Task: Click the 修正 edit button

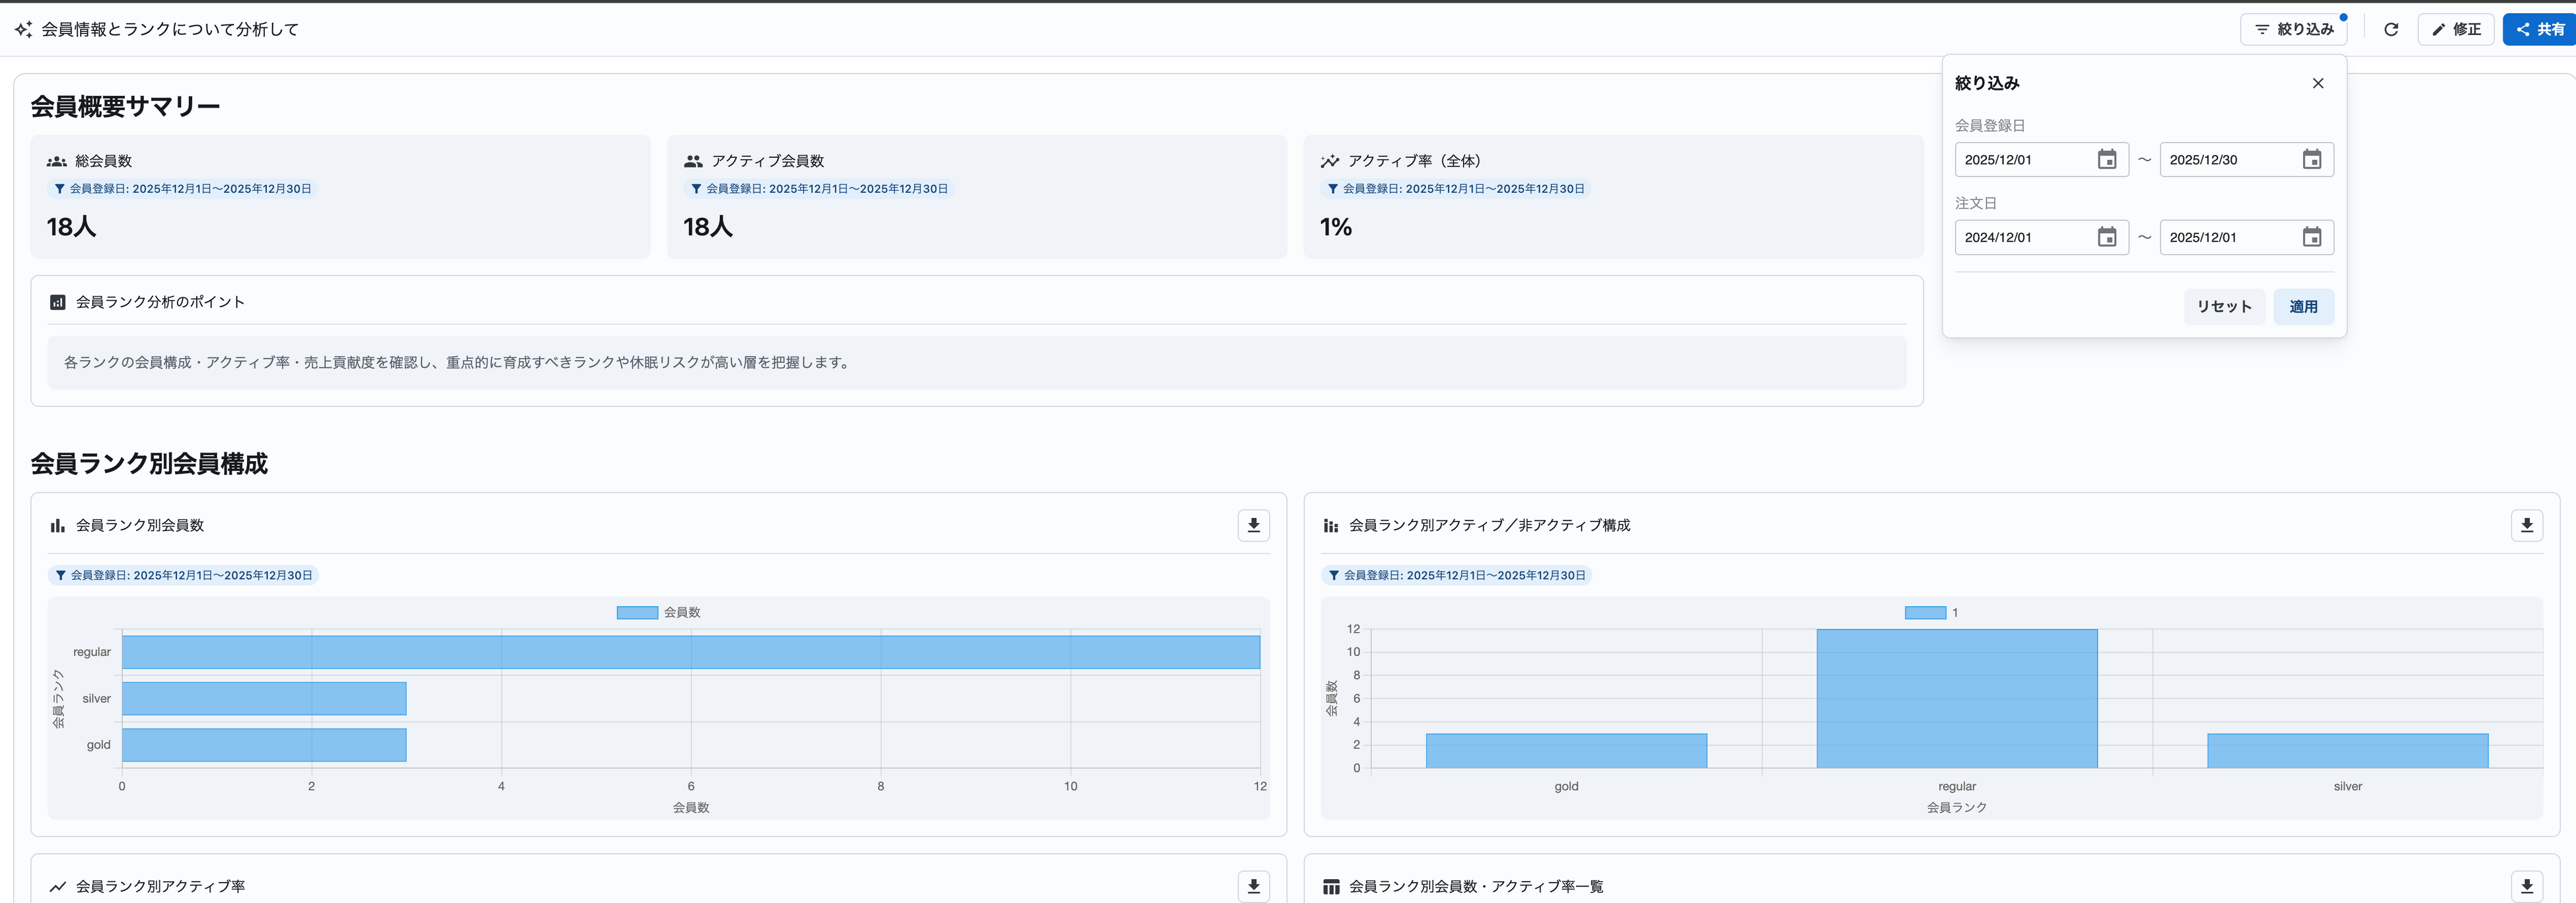Action: (2455, 29)
